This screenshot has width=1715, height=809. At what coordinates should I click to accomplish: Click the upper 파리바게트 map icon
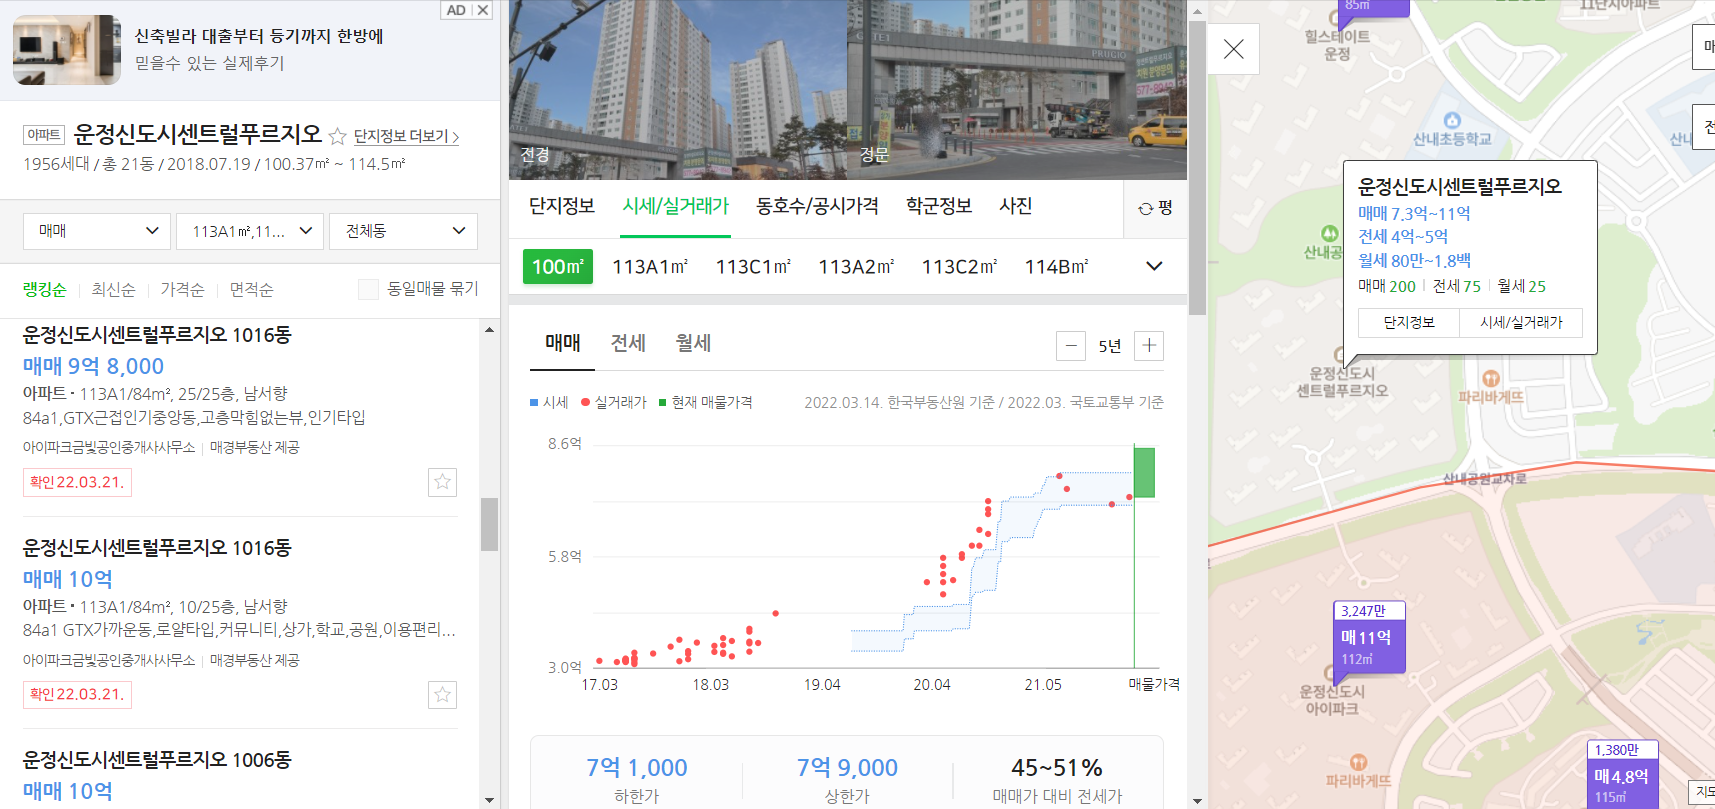click(x=1491, y=378)
